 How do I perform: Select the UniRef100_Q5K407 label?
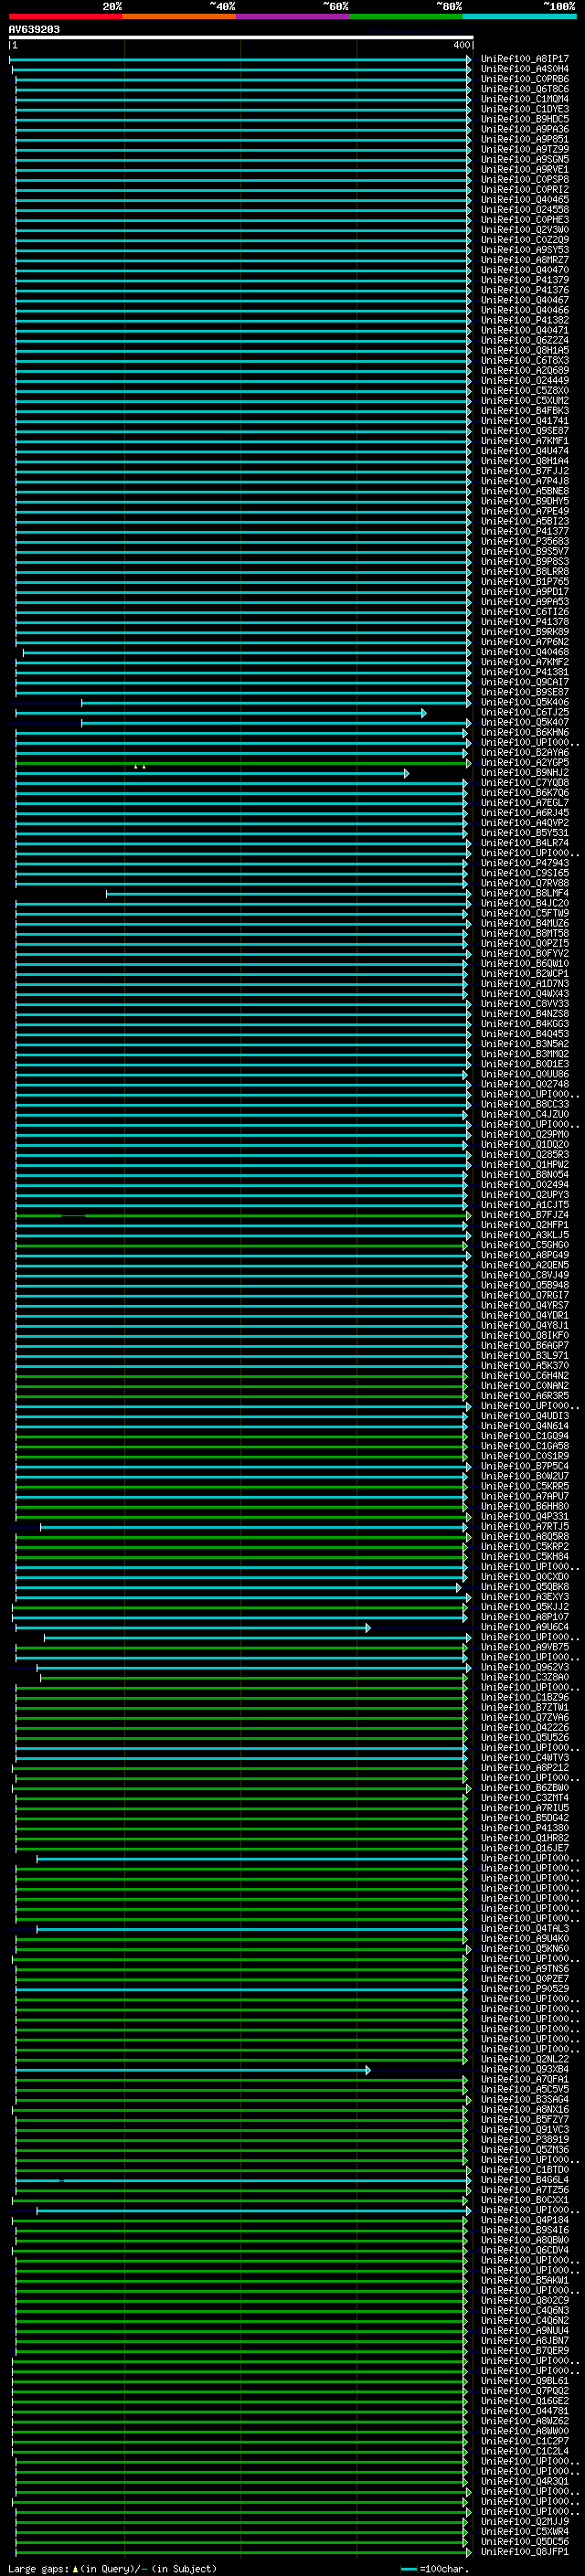[x=525, y=722]
